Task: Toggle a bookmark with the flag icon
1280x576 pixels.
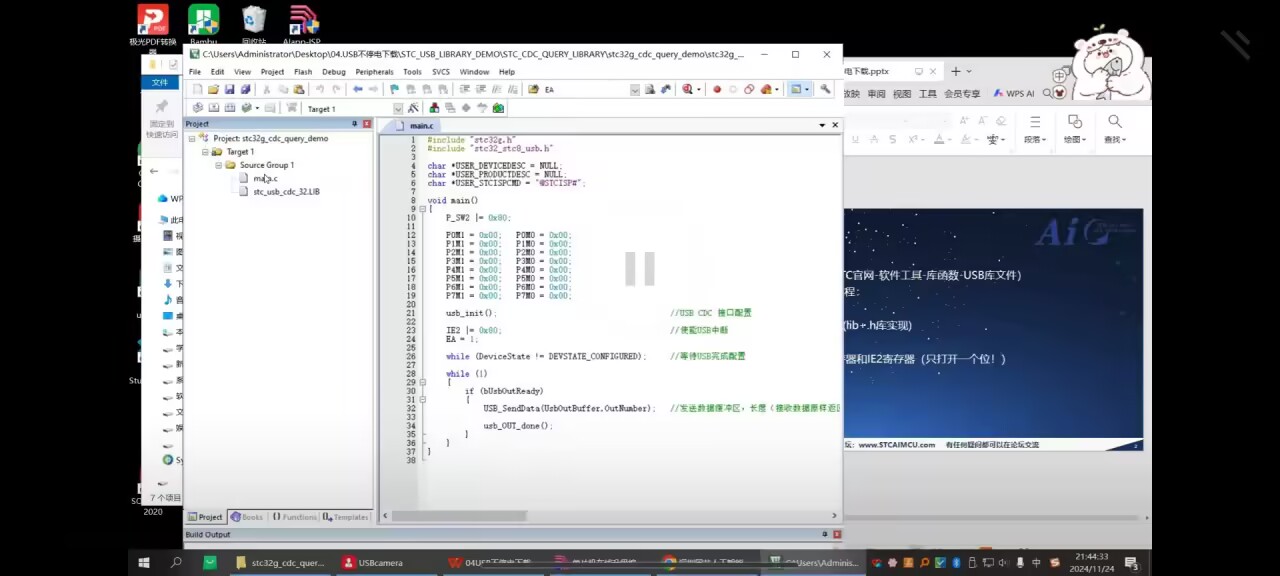Action: [395, 89]
